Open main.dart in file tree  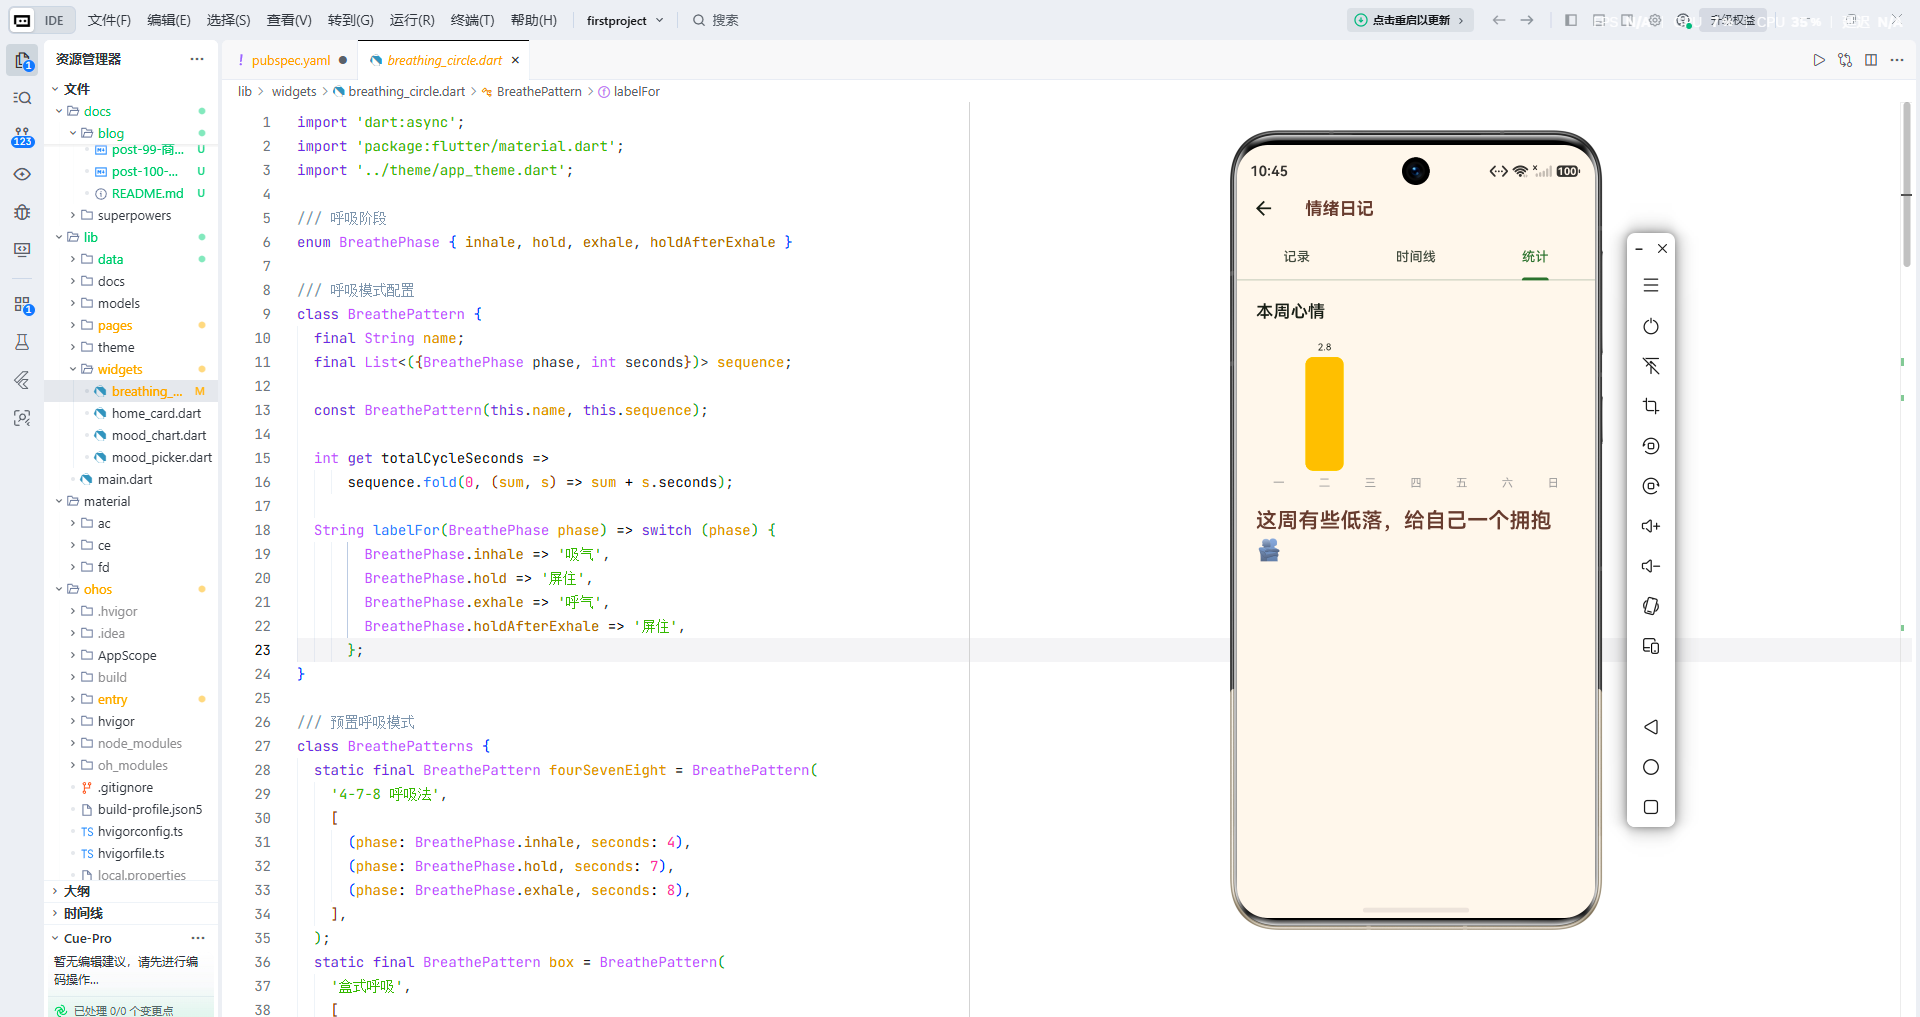click(125, 479)
